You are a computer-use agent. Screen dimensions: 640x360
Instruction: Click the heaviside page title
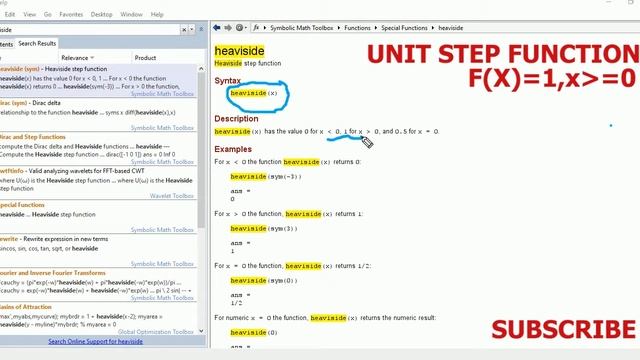pyautogui.click(x=240, y=51)
